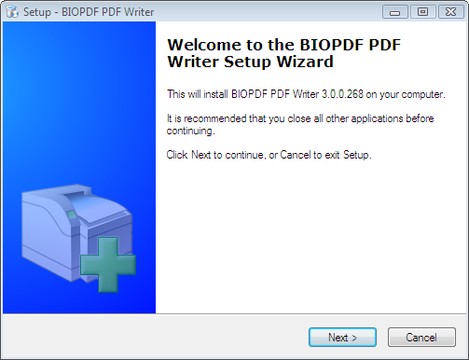Click the word 'continuing.' in the text
This screenshot has height=360, width=469.
pyautogui.click(x=191, y=131)
